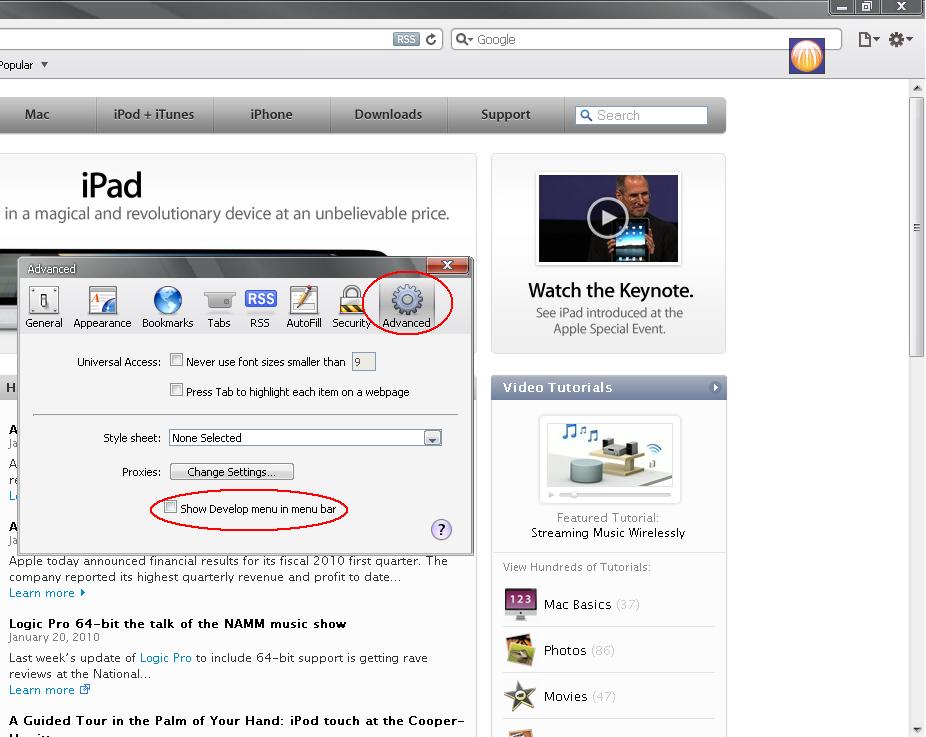Expand the gear settings menu in toolbar
Image resolution: width=926 pixels, height=737 pixels.
tap(899, 39)
